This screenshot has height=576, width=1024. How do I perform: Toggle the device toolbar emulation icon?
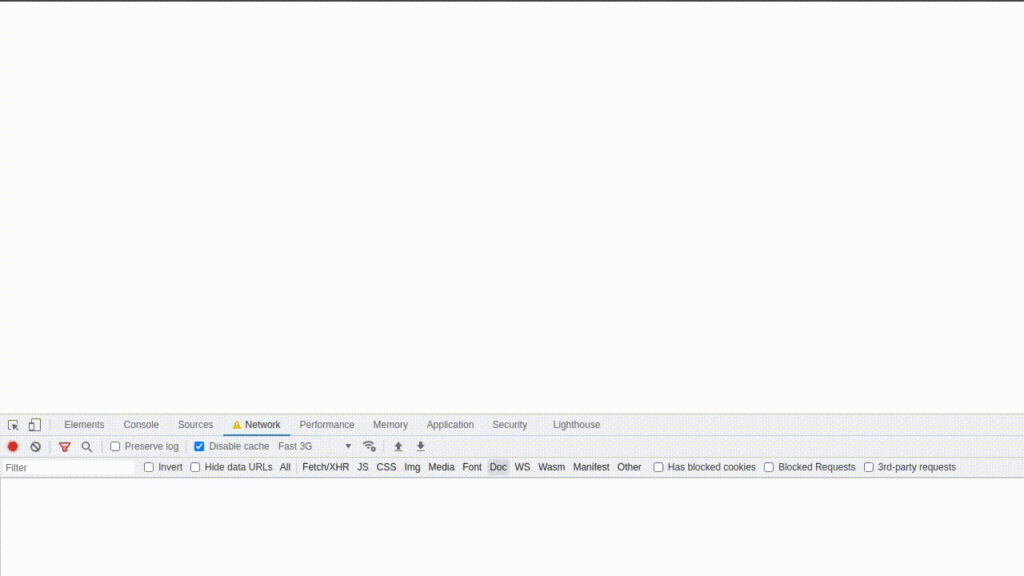[34, 424]
